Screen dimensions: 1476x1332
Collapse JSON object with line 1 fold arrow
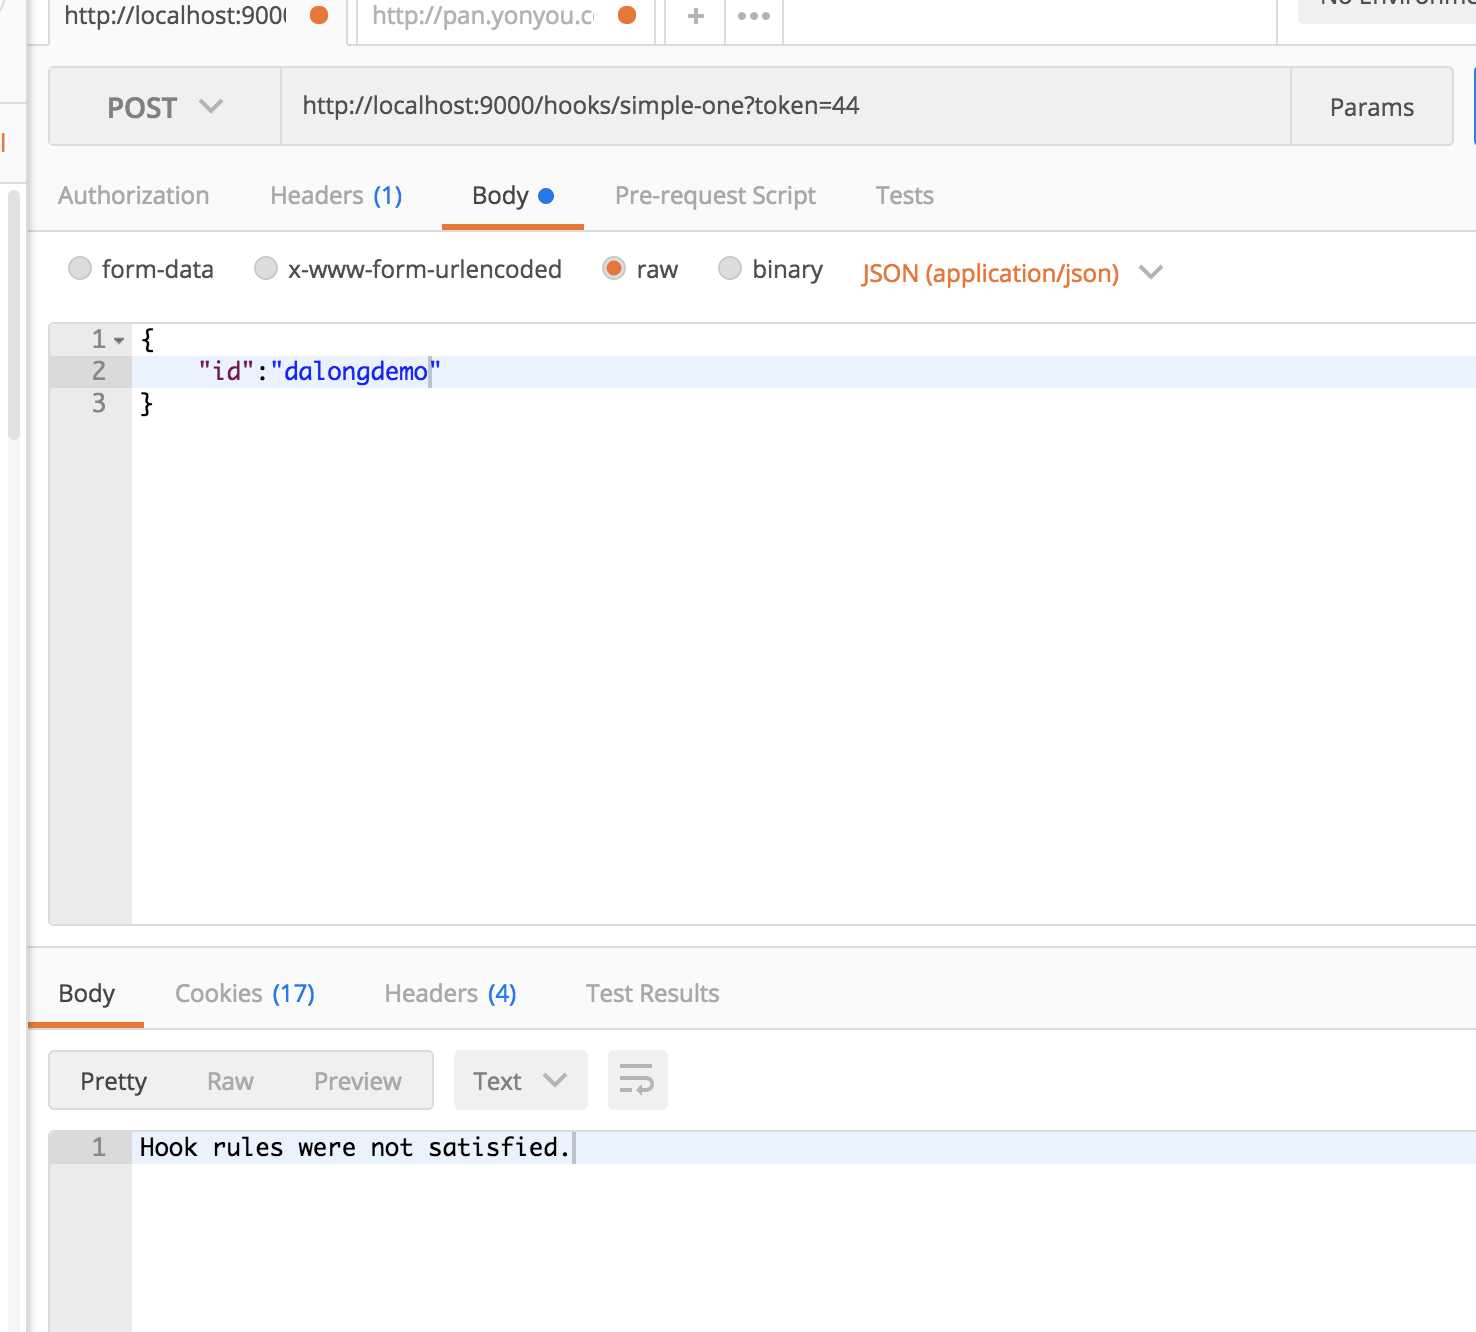[119, 340]
